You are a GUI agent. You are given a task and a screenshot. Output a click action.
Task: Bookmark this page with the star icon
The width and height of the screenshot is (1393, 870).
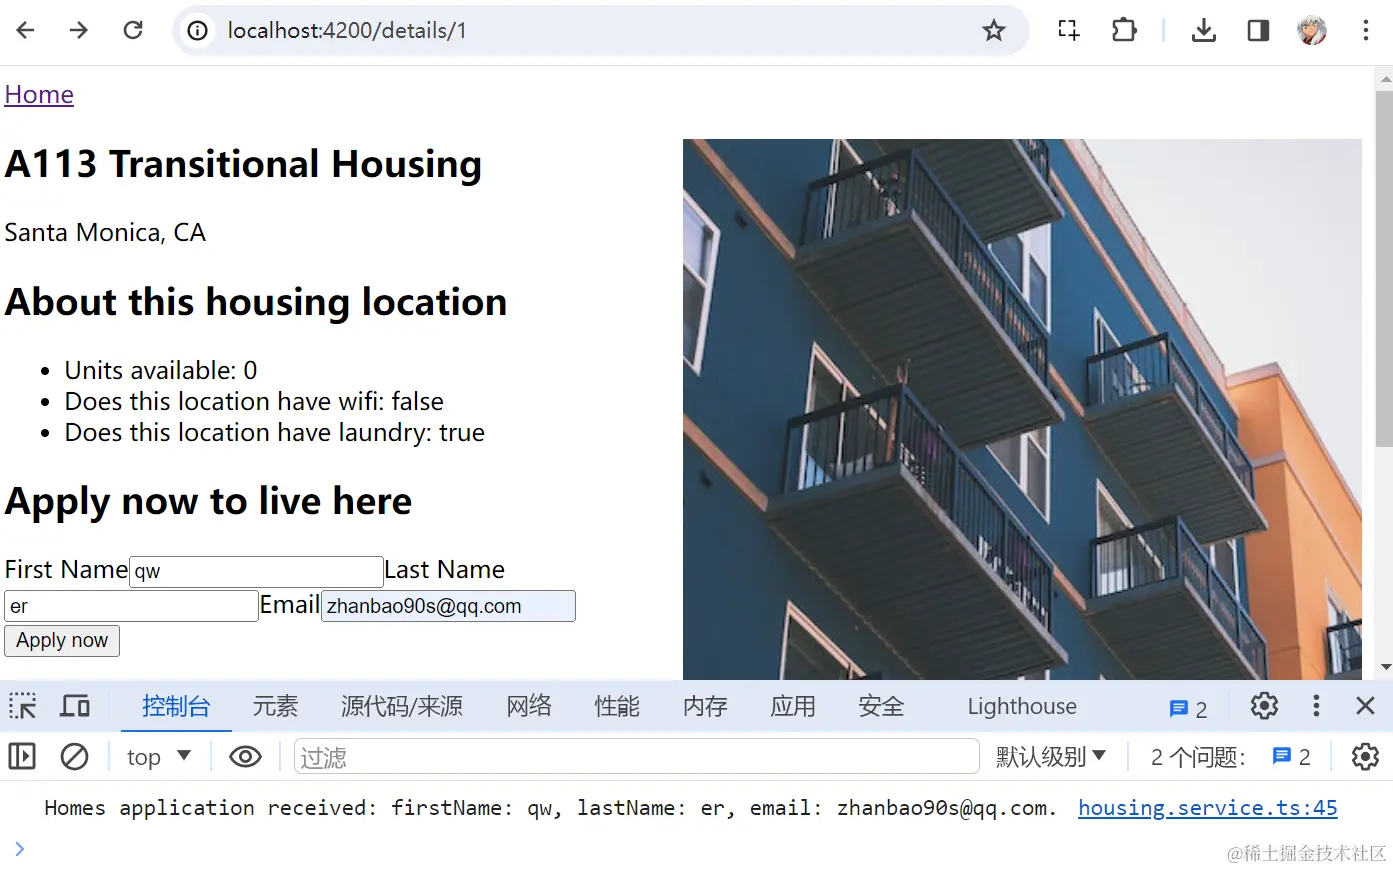(993, 31)
